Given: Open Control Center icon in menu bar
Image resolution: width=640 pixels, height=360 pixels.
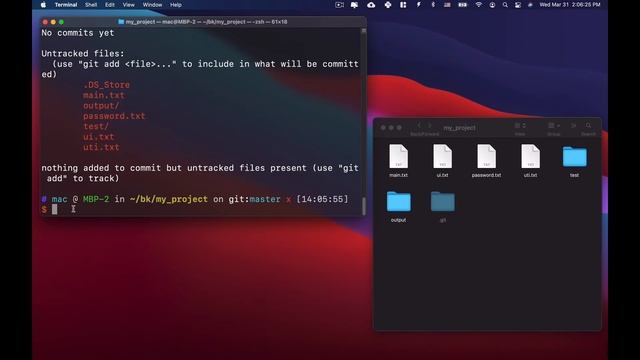Looking at the screenshot, I should pyautogui.click(x=518, y=5).
